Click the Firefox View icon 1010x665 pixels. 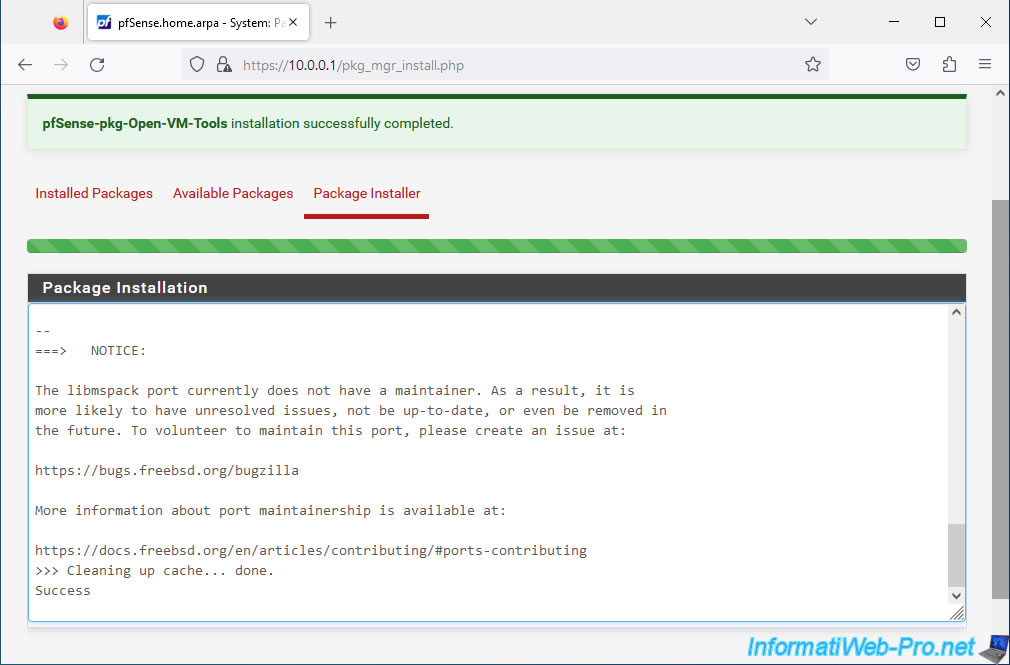click(x=61, y=23)
